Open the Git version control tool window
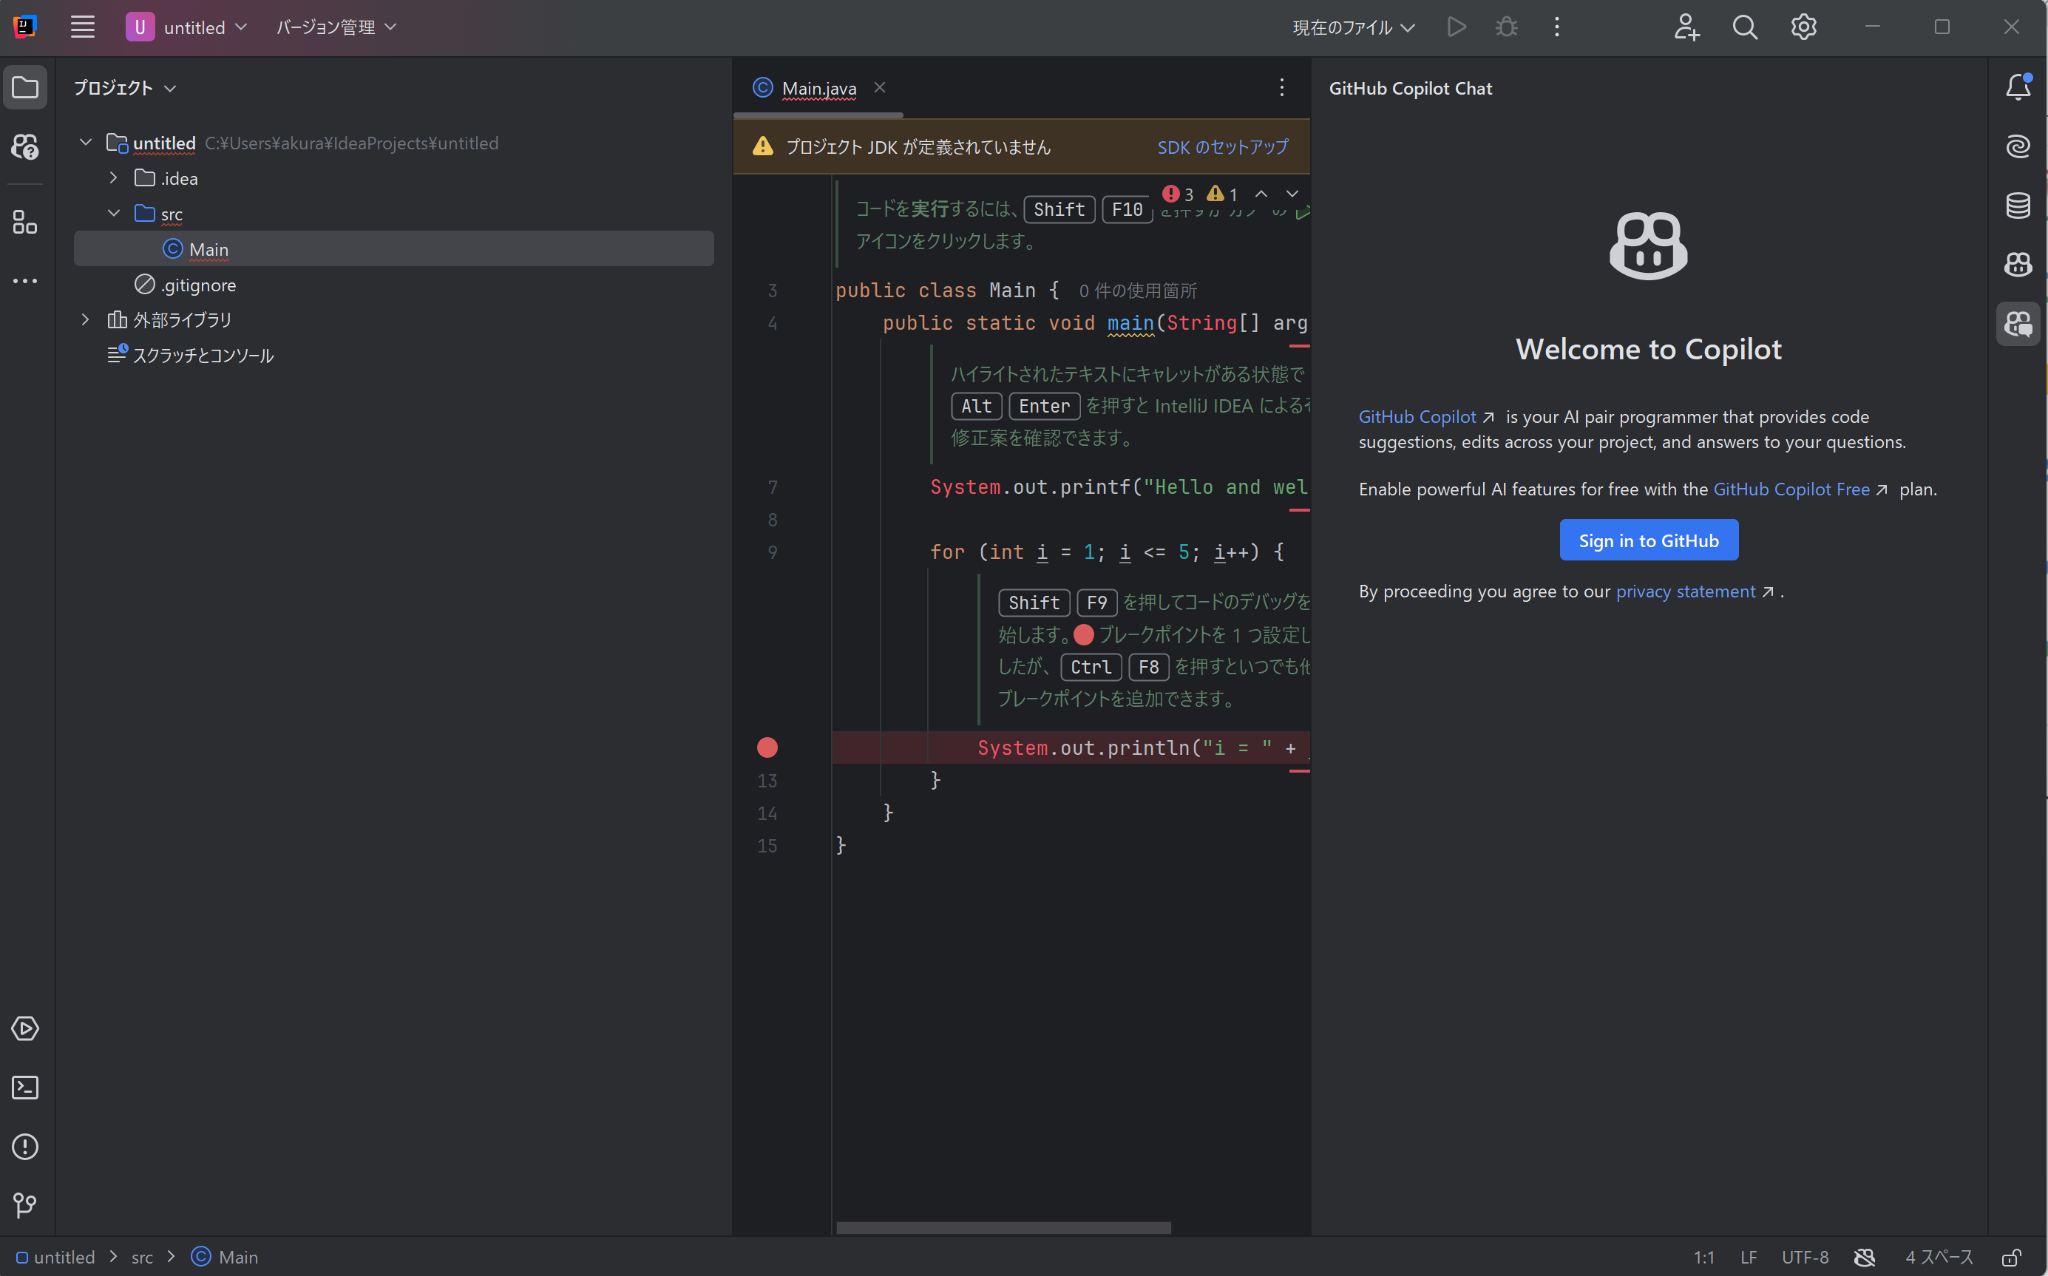 click(25, 1205)
